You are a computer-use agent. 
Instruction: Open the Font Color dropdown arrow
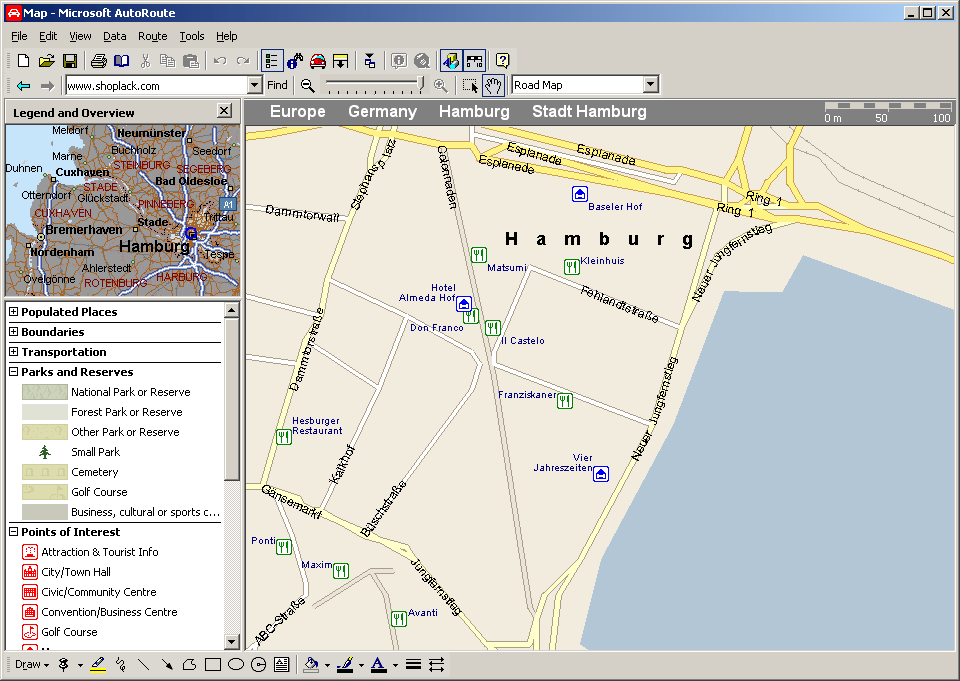pyautogui.click(x=396, y=665)
